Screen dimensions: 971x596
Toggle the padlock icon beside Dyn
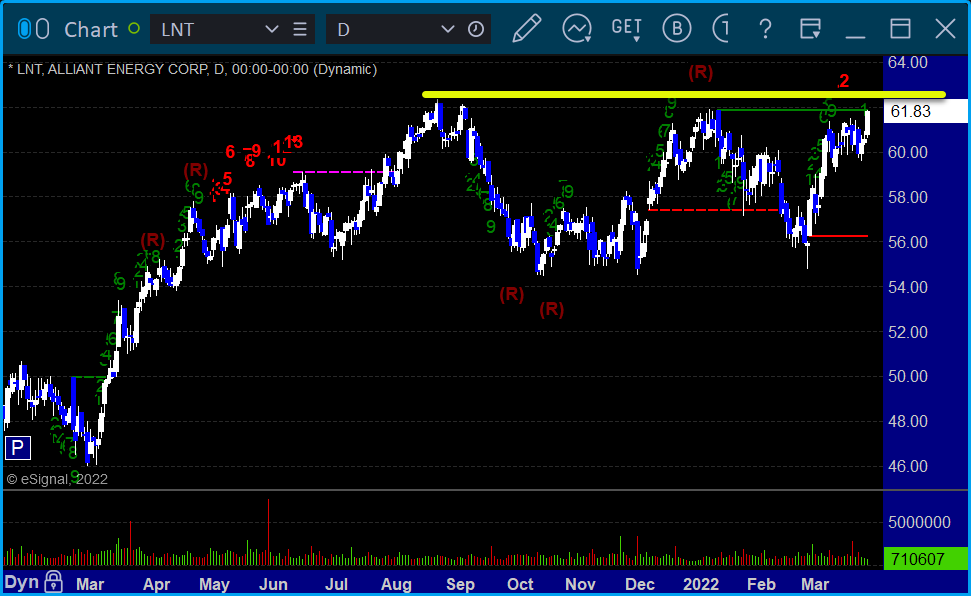coord(53,582)
